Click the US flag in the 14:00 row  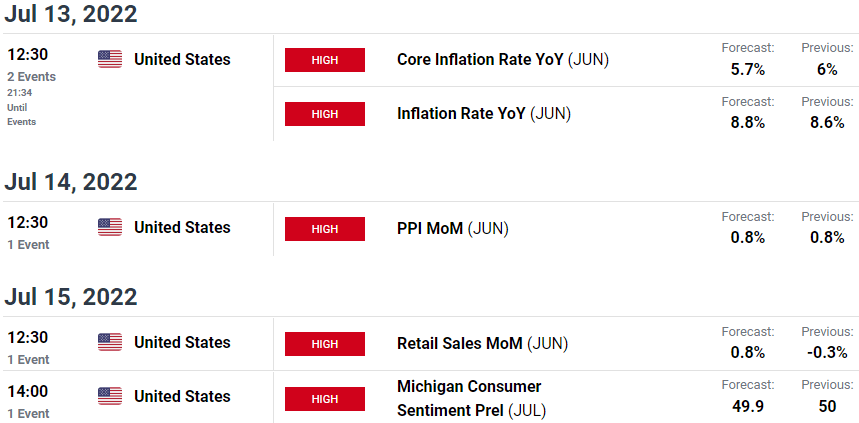tap(110, 396)
